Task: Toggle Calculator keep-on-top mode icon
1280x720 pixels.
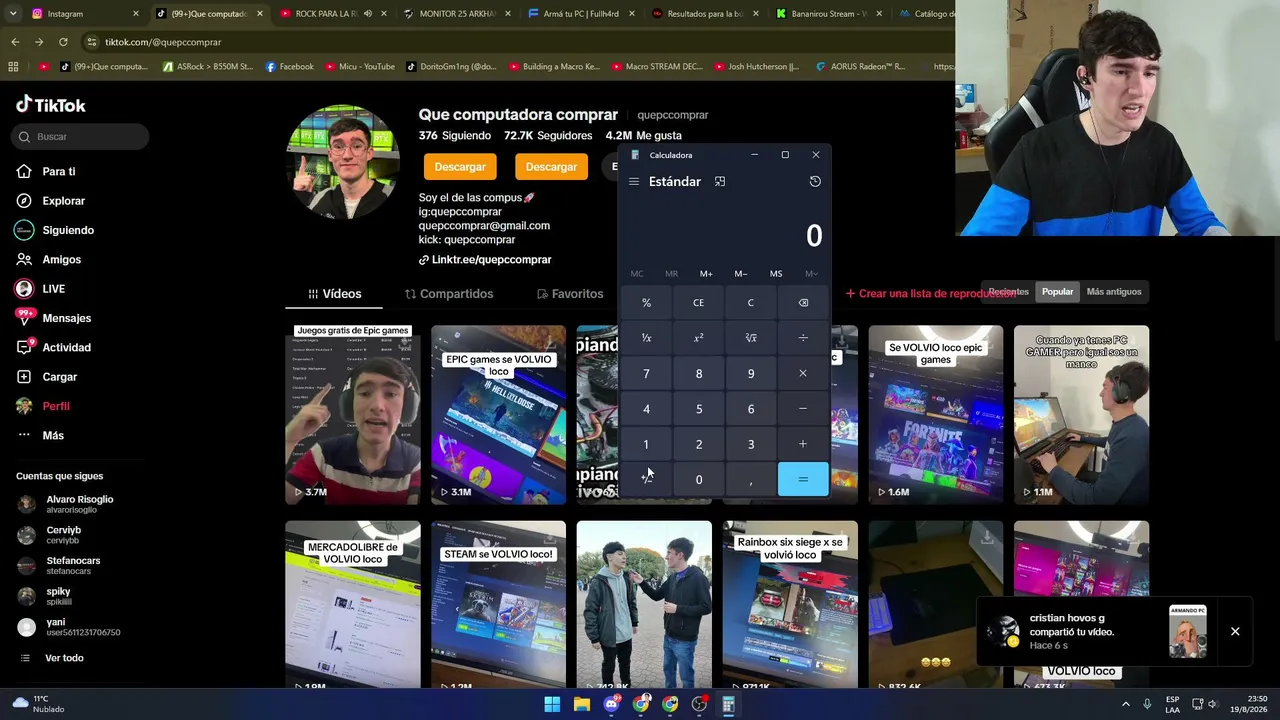Action: (720, 182)
